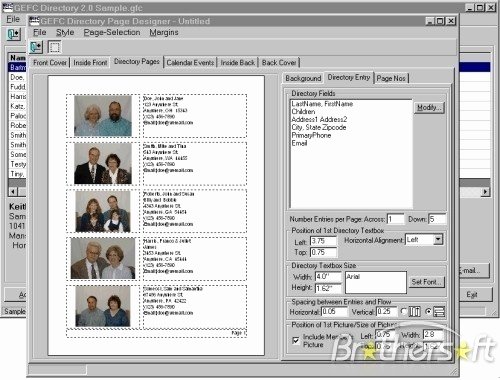500x380 pixels.
Task: Select 'LastName, FirstName' in Directory Fields
Action: (322, 104)
